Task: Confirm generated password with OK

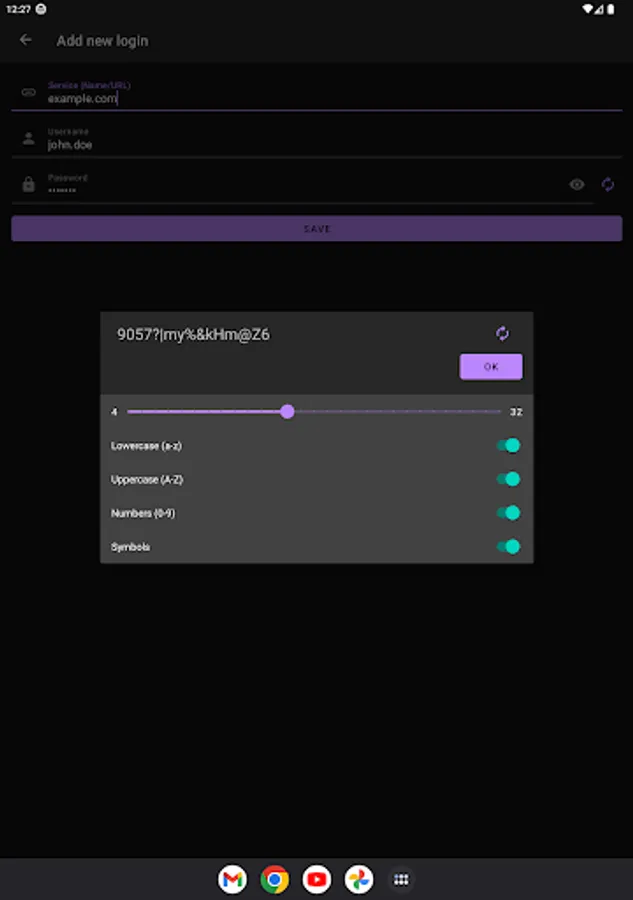Action: tap(491, 366)
